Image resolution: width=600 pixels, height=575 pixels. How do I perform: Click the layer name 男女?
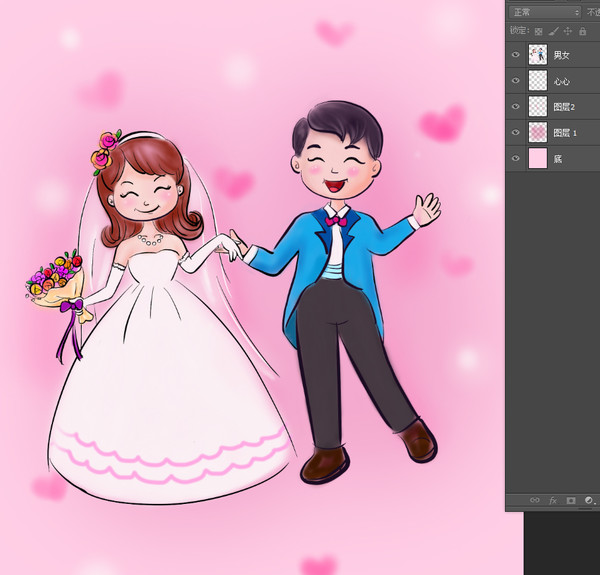pyautogui.click(x=561, y=55)
